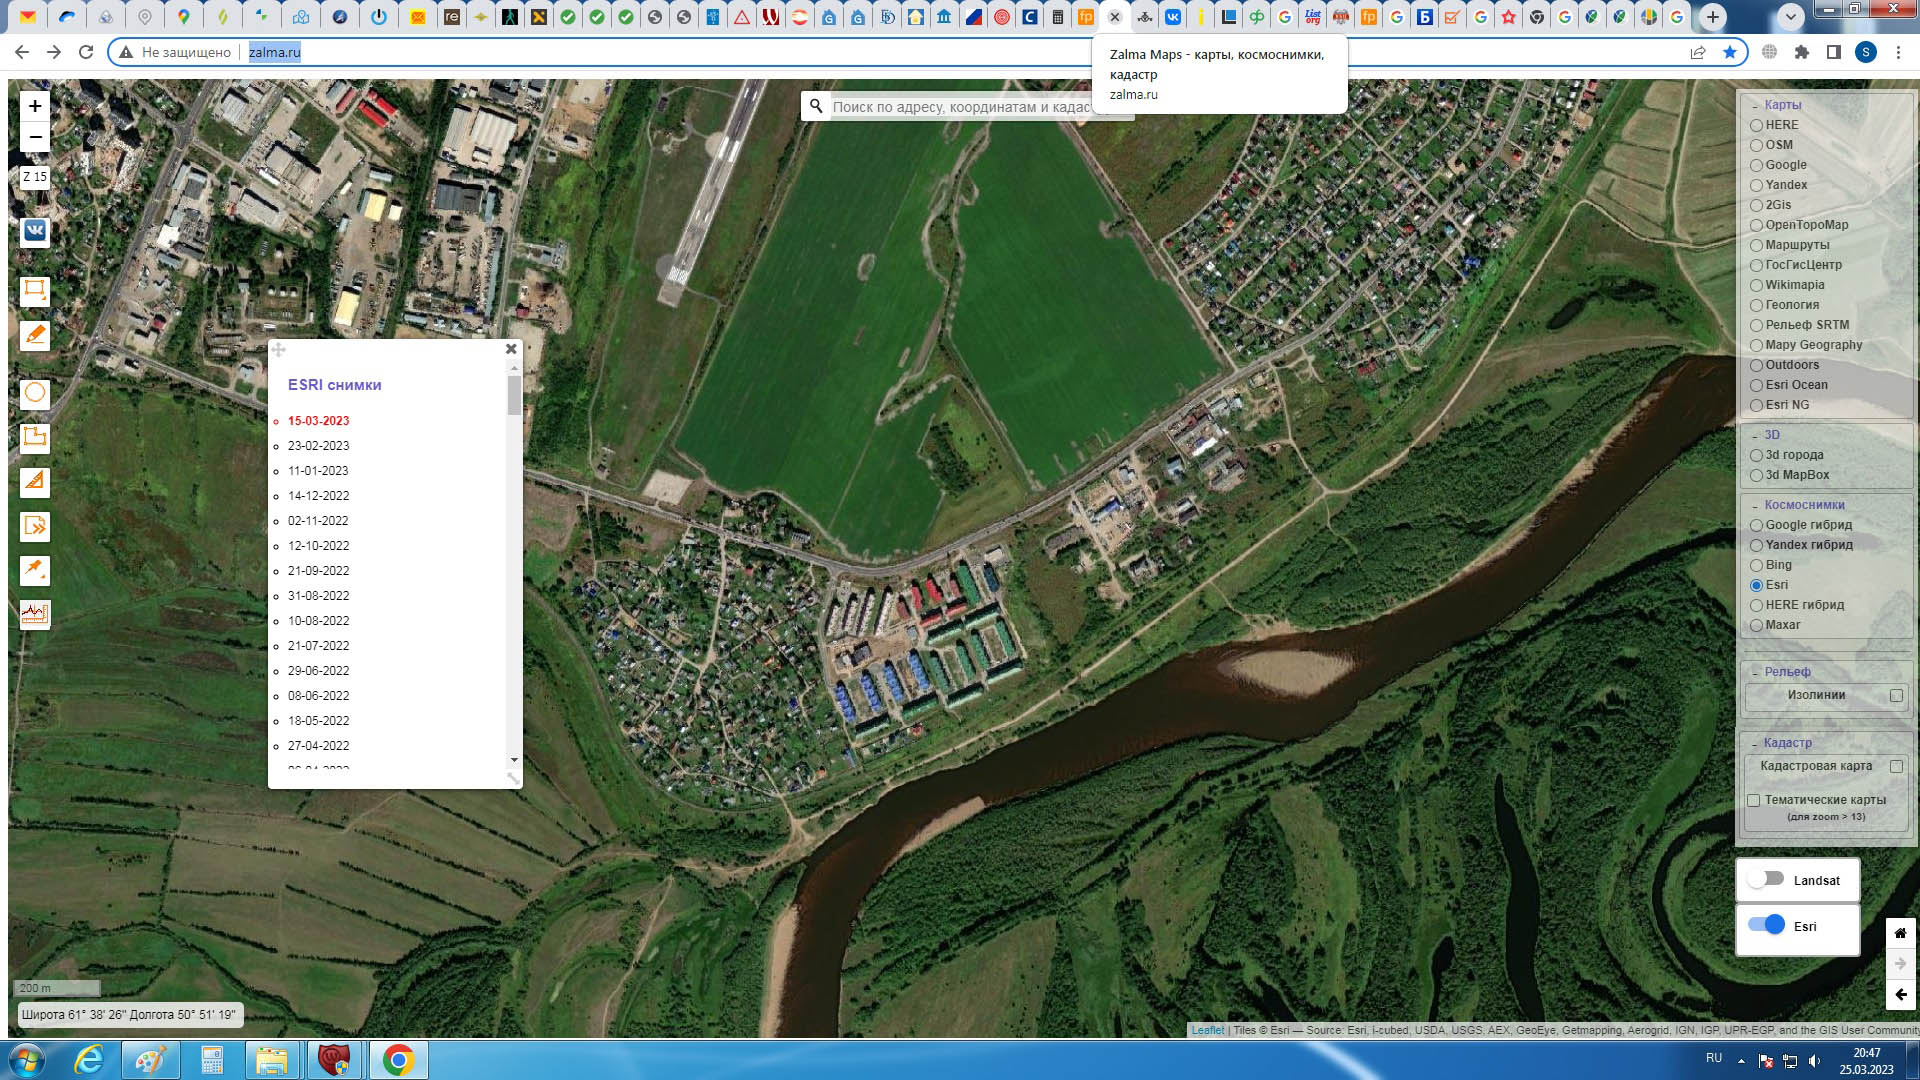Select the rectangle selection tool
Viewport: 1920px width, 1080px height.
[35, 291]
